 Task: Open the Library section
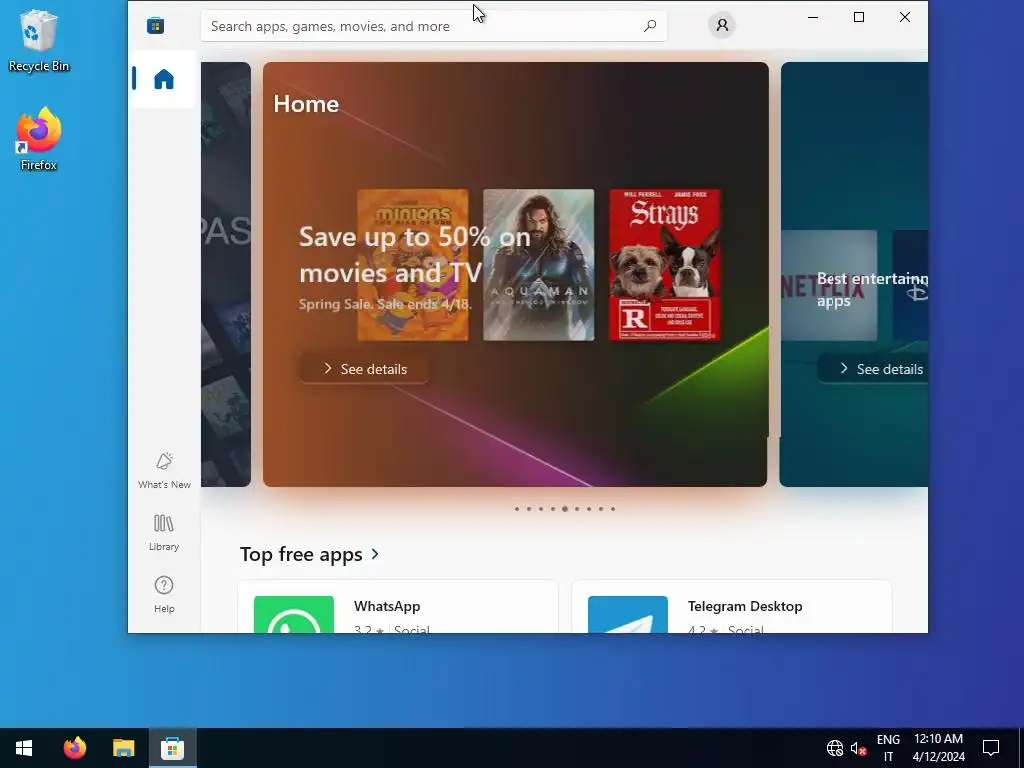(164, 532)
